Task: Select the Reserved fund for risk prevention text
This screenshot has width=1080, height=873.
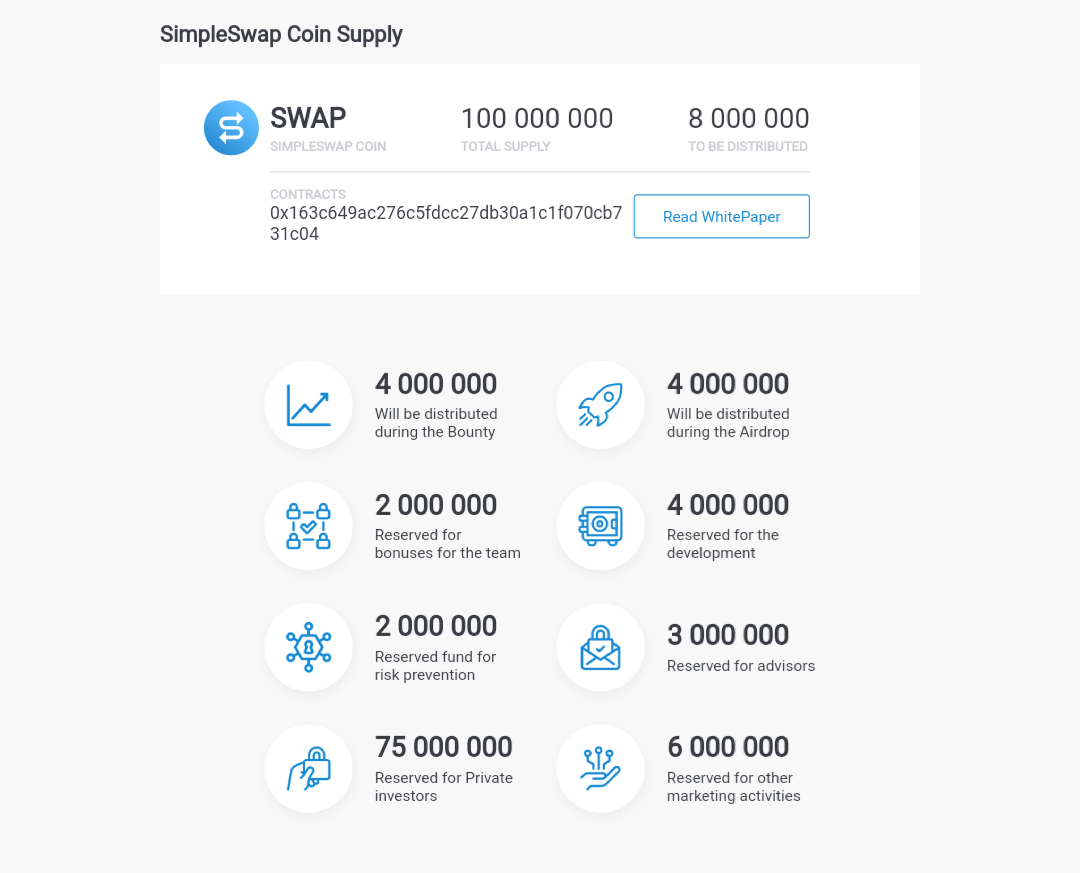Action: [x=435, y=666]
